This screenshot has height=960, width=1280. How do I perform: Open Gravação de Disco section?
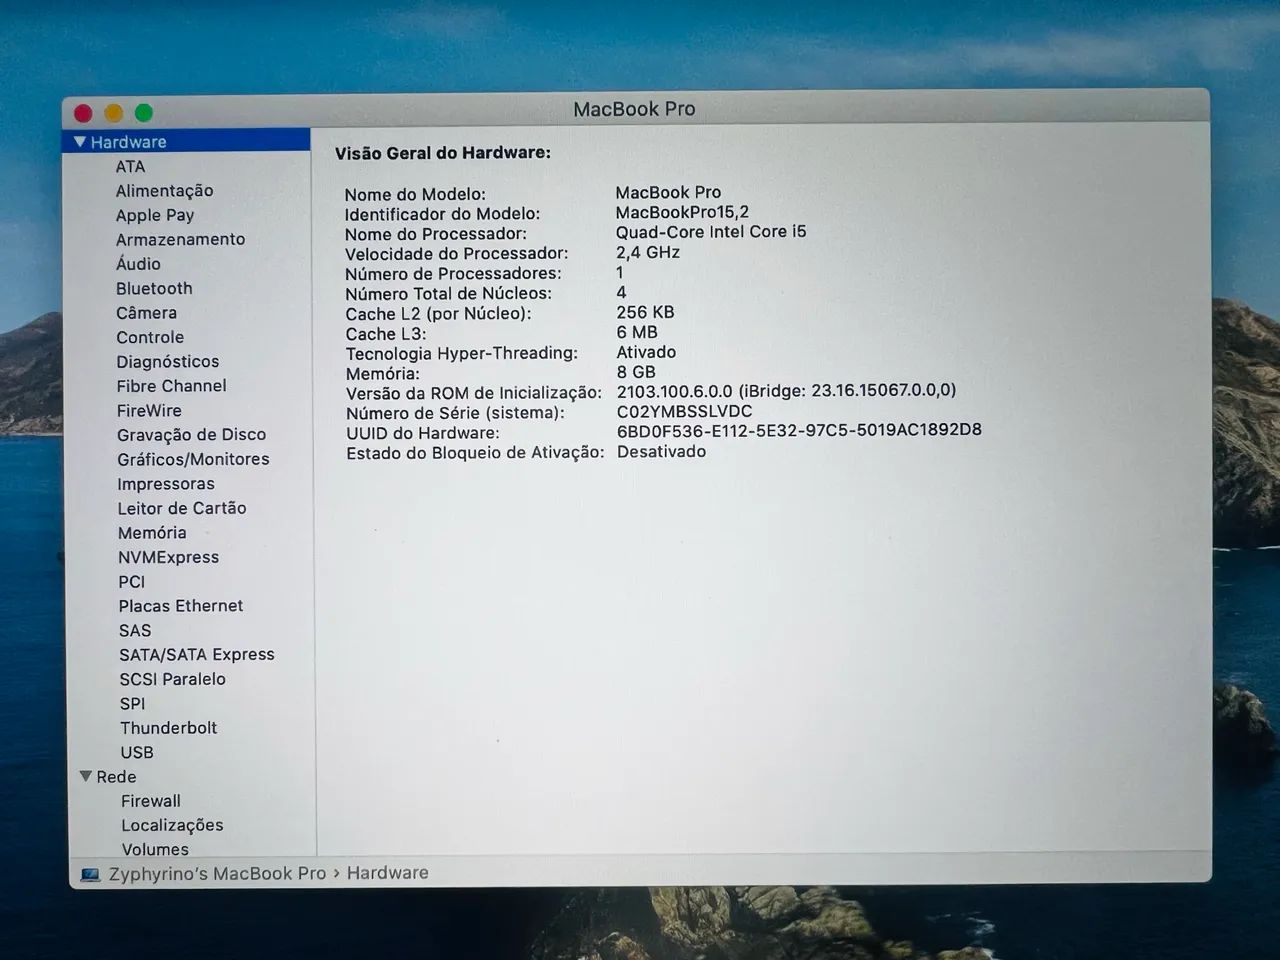click(x=191, y=434)
